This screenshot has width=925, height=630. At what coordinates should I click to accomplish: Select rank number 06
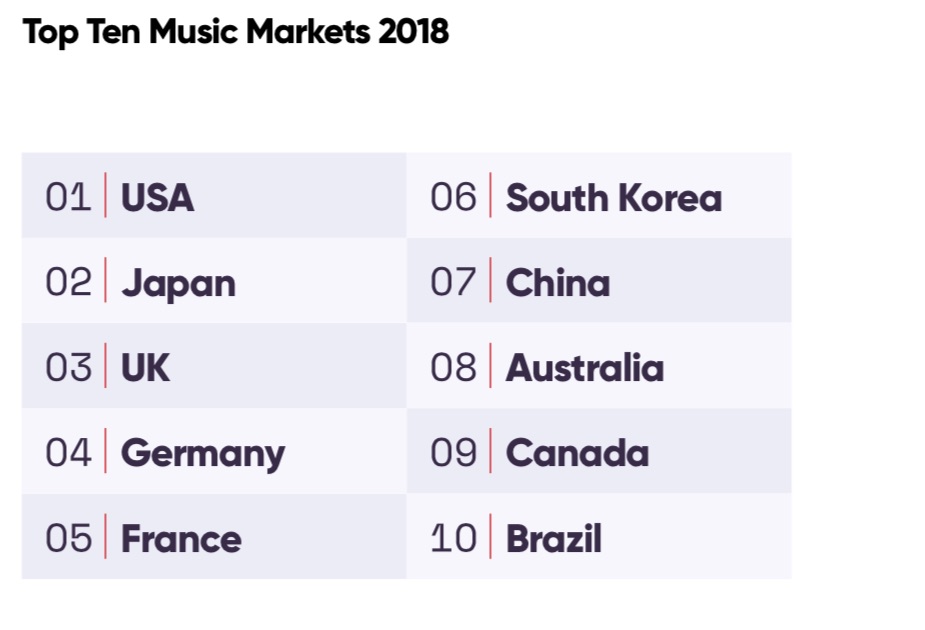click(x=453, y=197)
